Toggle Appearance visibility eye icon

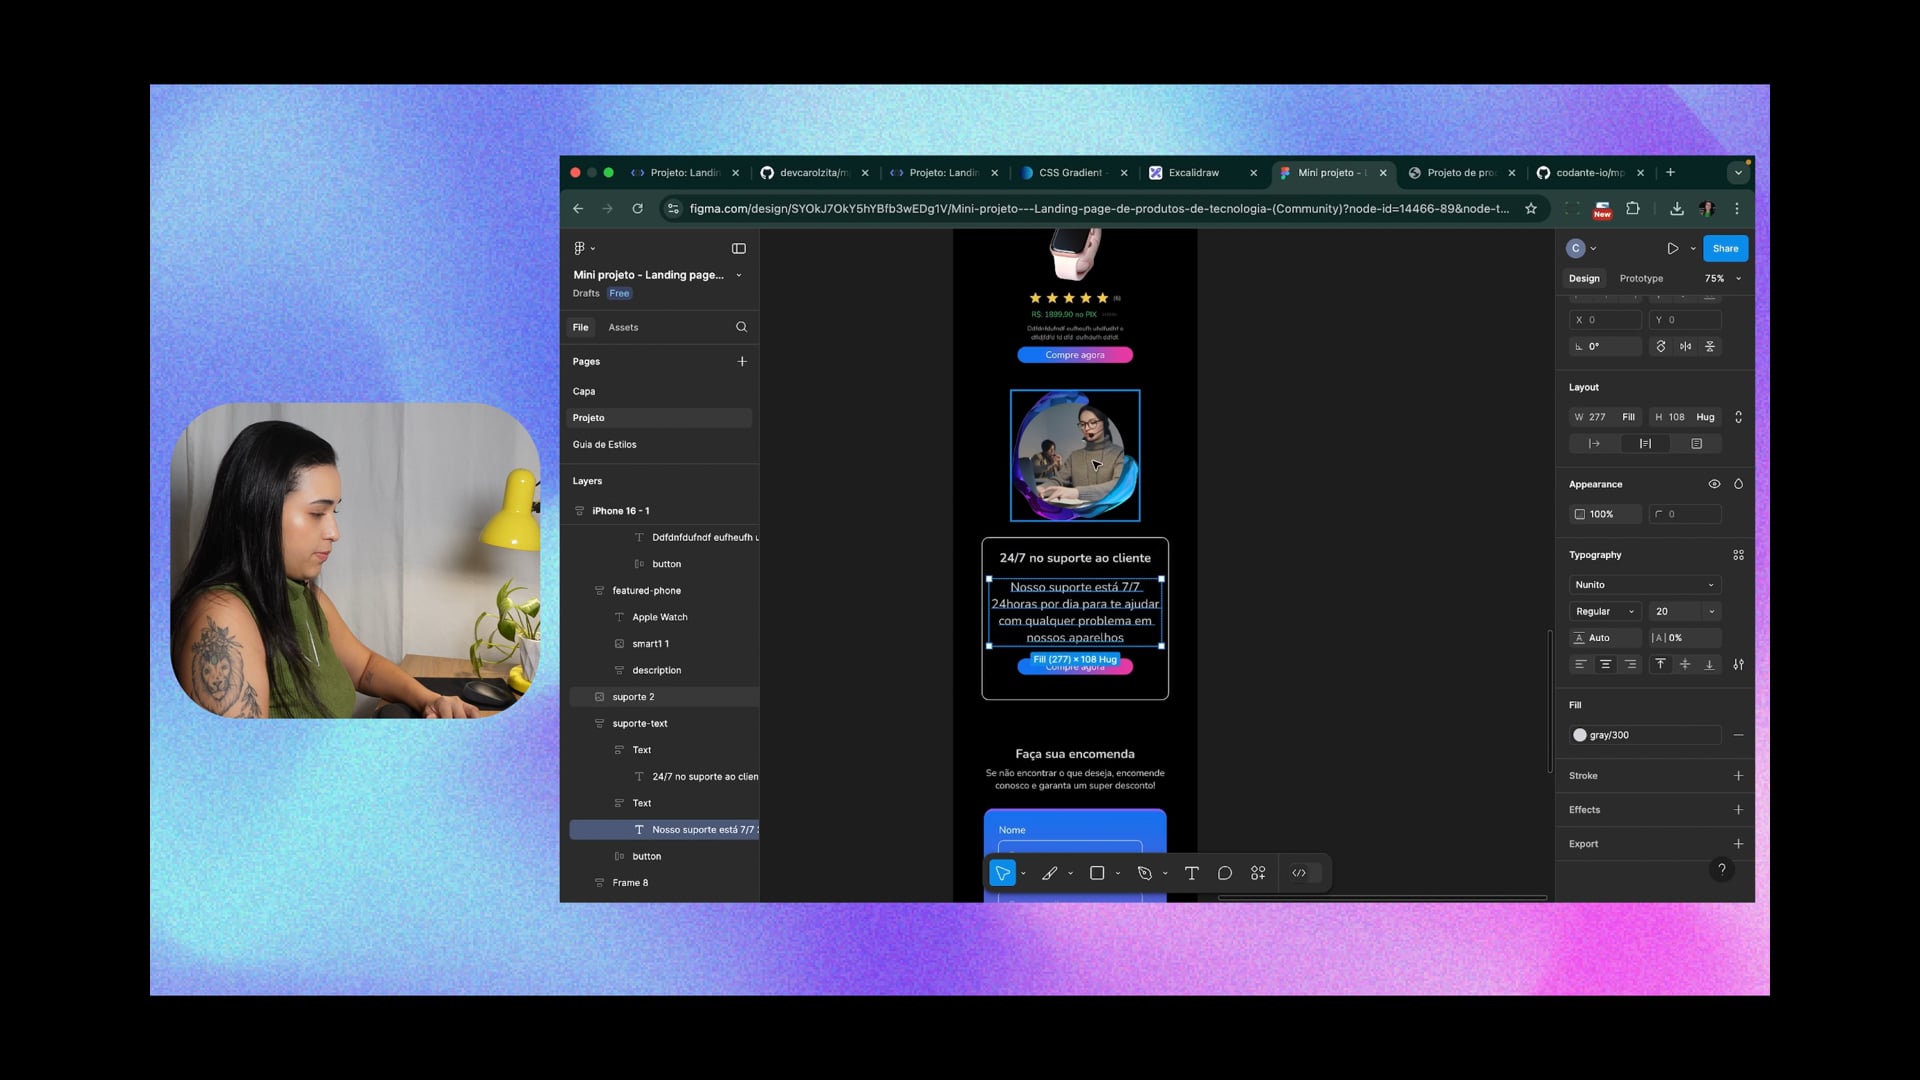(1714, 484)
